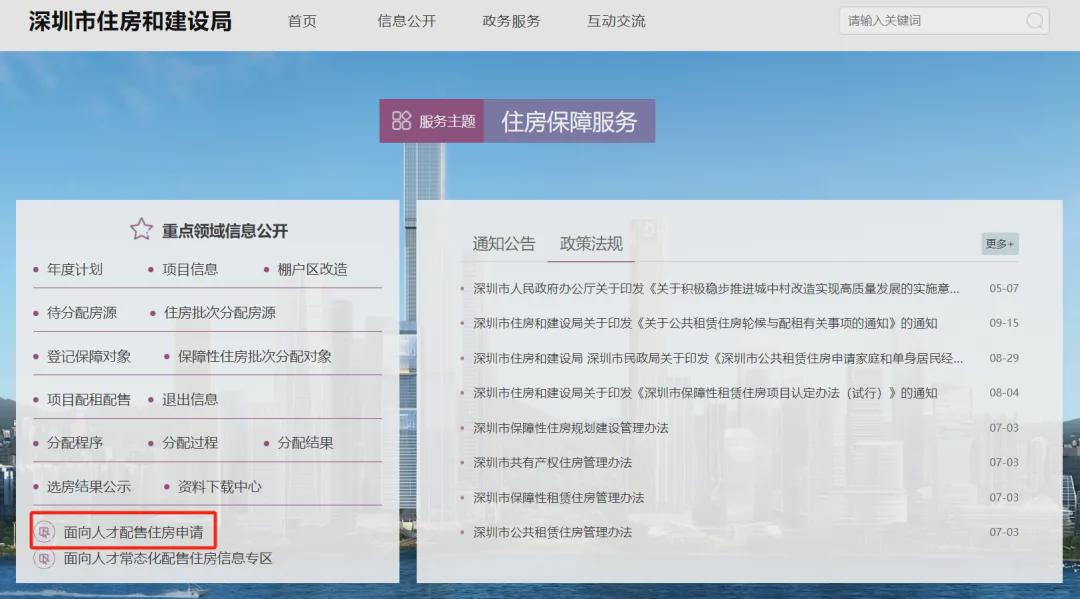Click the 服务主题 label

click(x=447, y=121)
